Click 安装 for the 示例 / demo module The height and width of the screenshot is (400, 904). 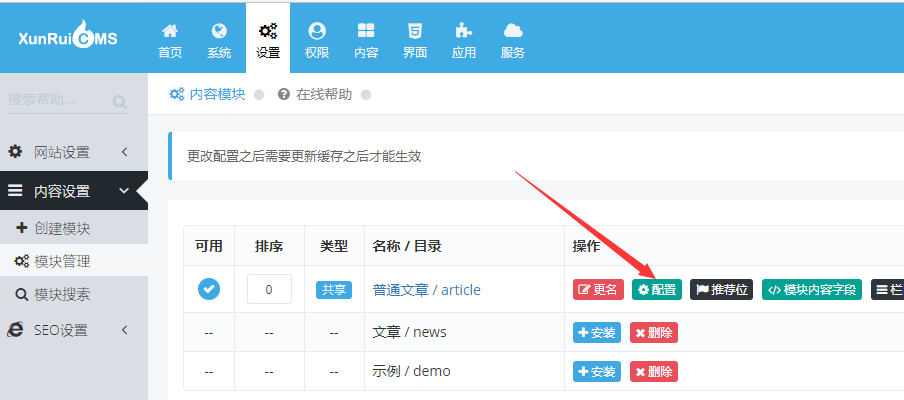point(597,371)
